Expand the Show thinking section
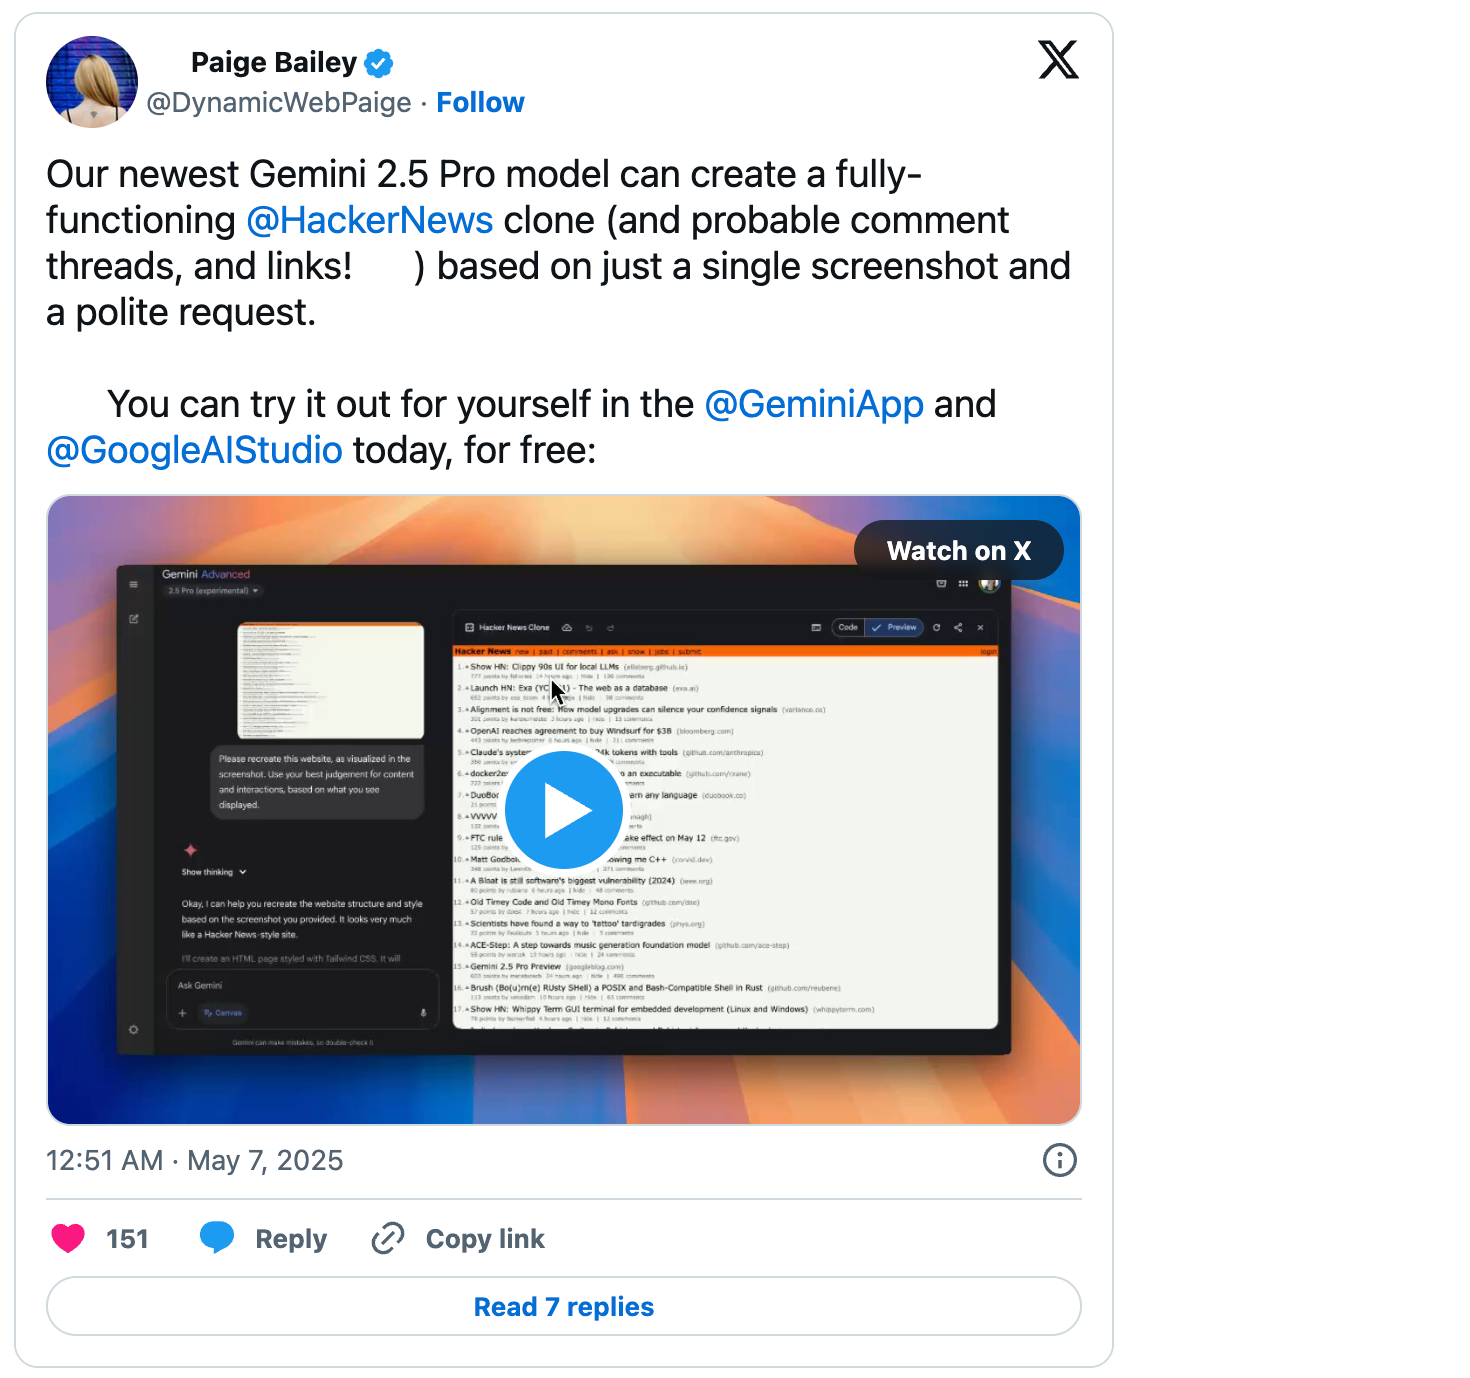The height and width of the screenshot is (1378, 1470). point(213,872)
